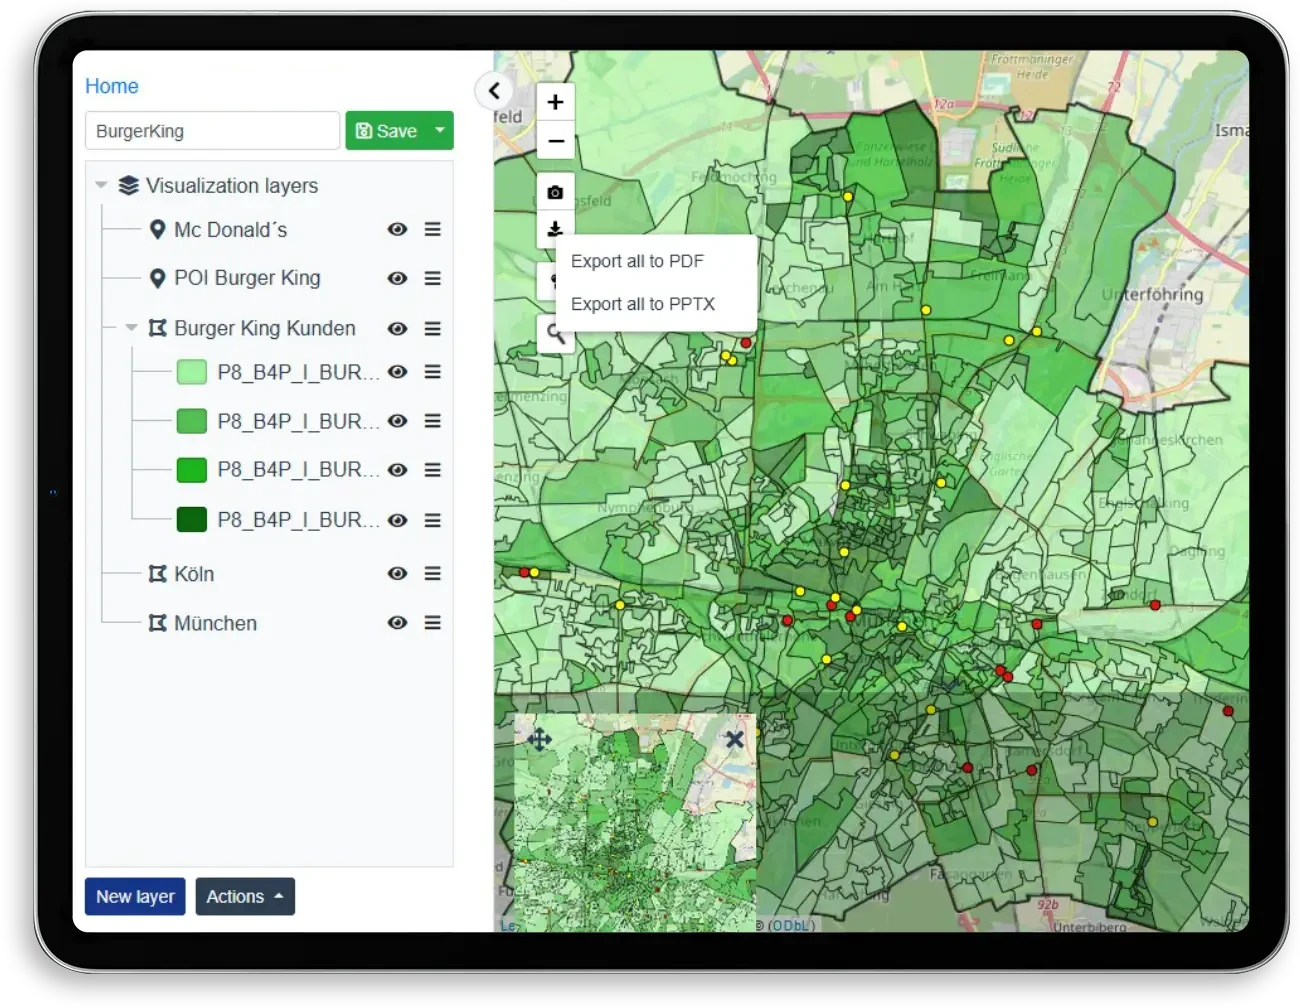Click the Visualization layers heading

coord(232,186)
